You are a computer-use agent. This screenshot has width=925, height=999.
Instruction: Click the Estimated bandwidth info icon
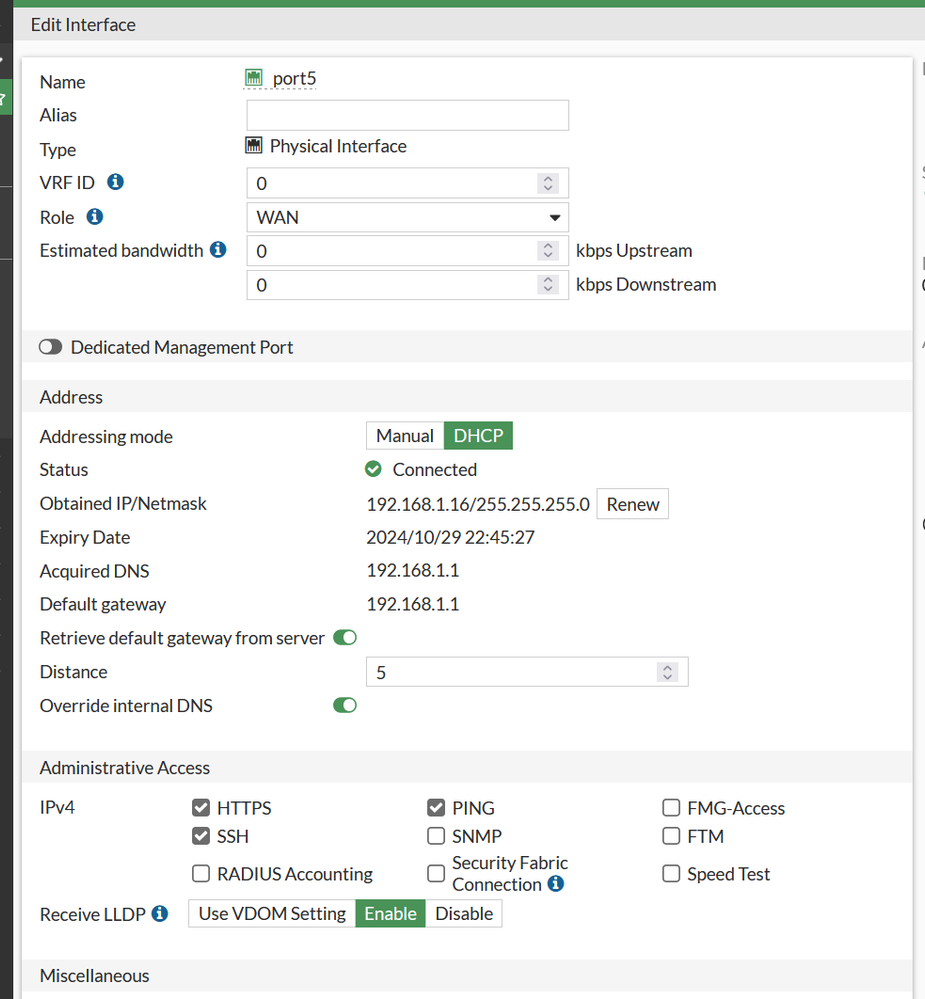pyautogui.click(x=218, y=250)
